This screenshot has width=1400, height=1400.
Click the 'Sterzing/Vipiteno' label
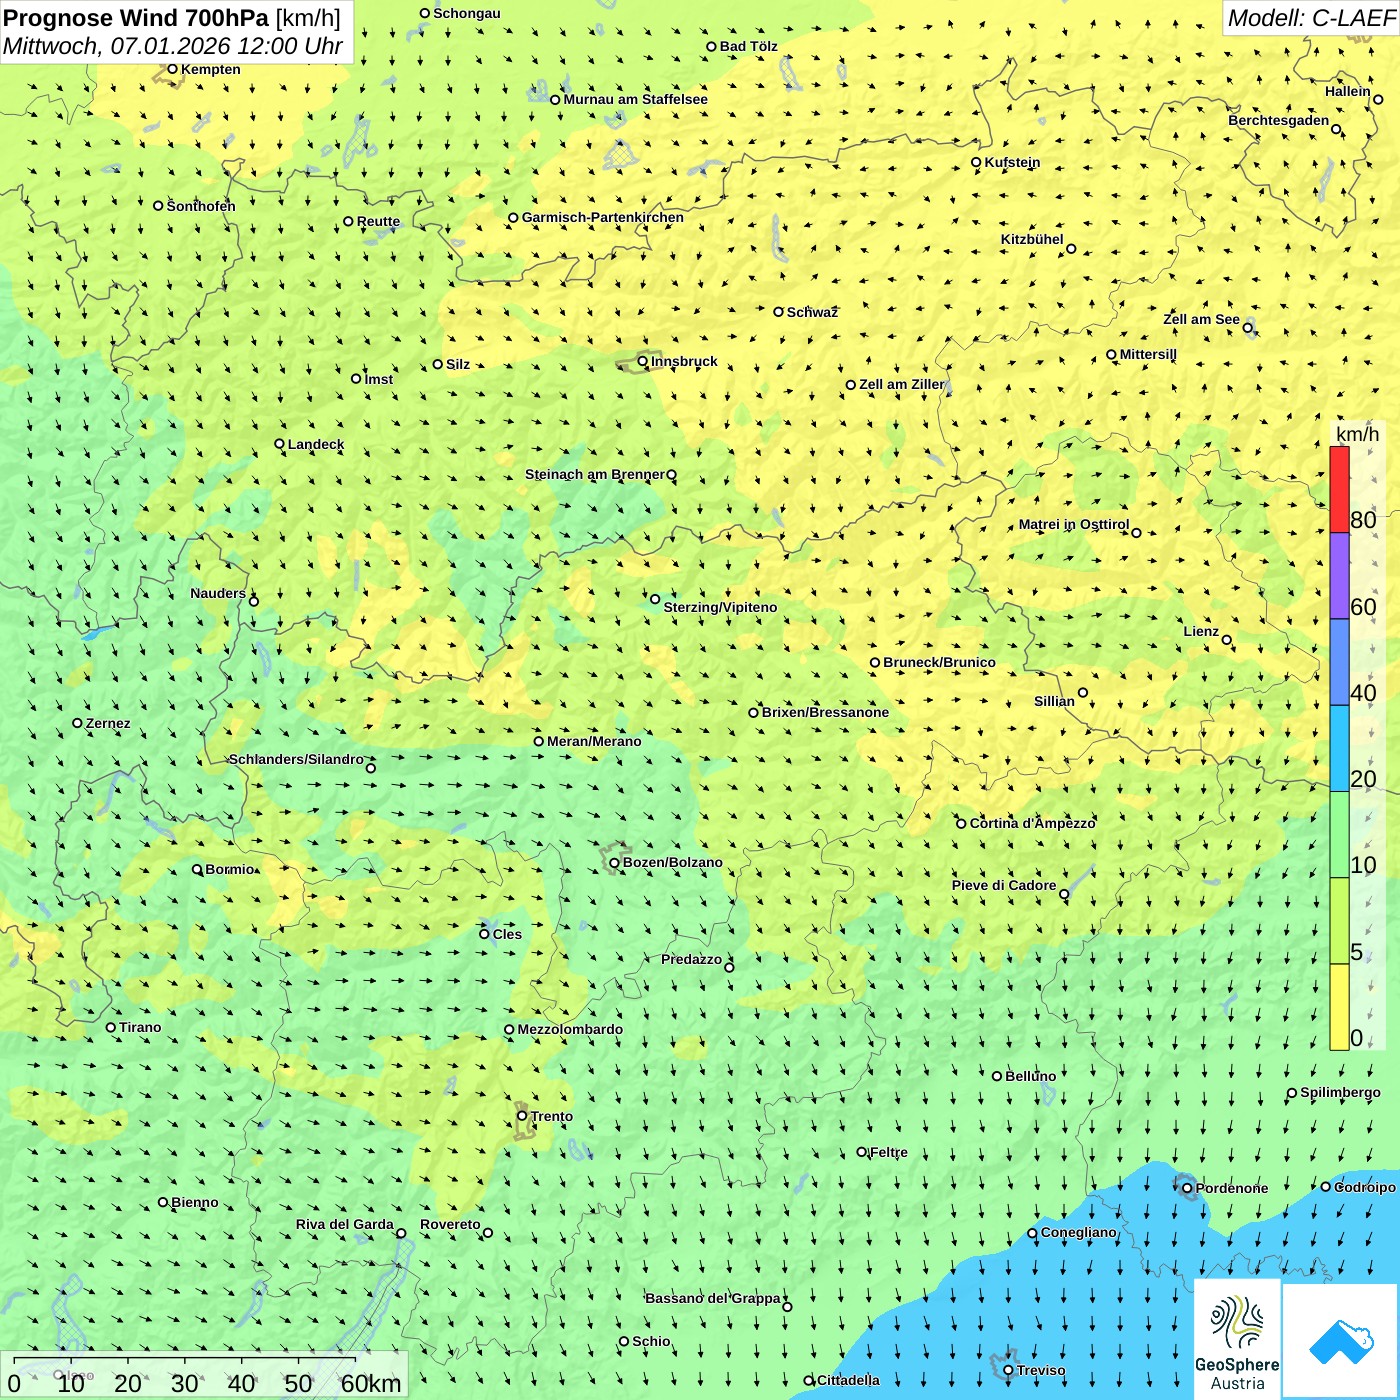click(720, 607)
